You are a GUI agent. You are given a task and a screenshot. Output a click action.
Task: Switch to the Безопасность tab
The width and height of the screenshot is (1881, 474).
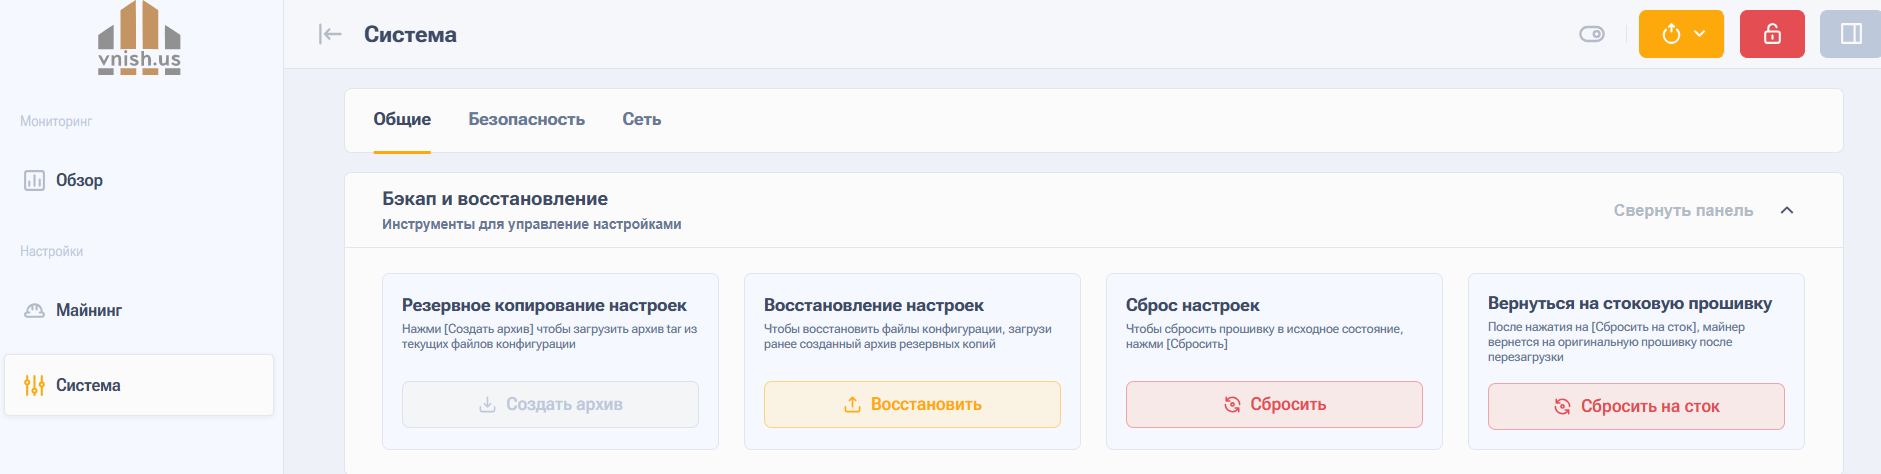526,119
